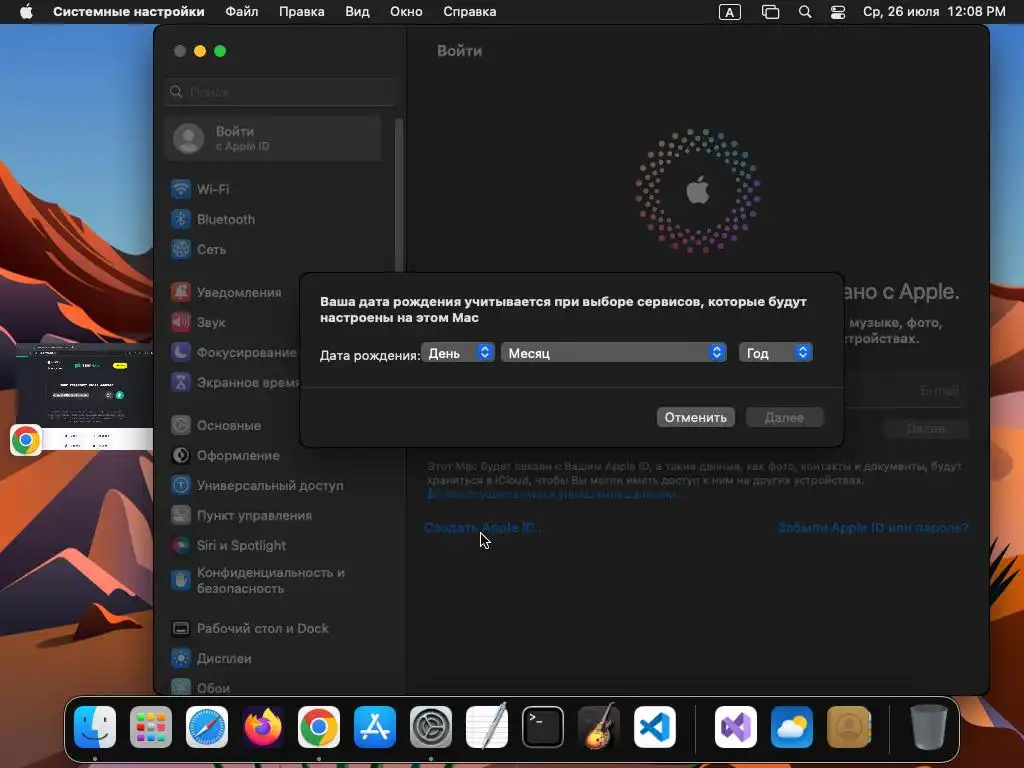Launch Chrome from the Dock

pyautogui.click(x=319, y=727)
